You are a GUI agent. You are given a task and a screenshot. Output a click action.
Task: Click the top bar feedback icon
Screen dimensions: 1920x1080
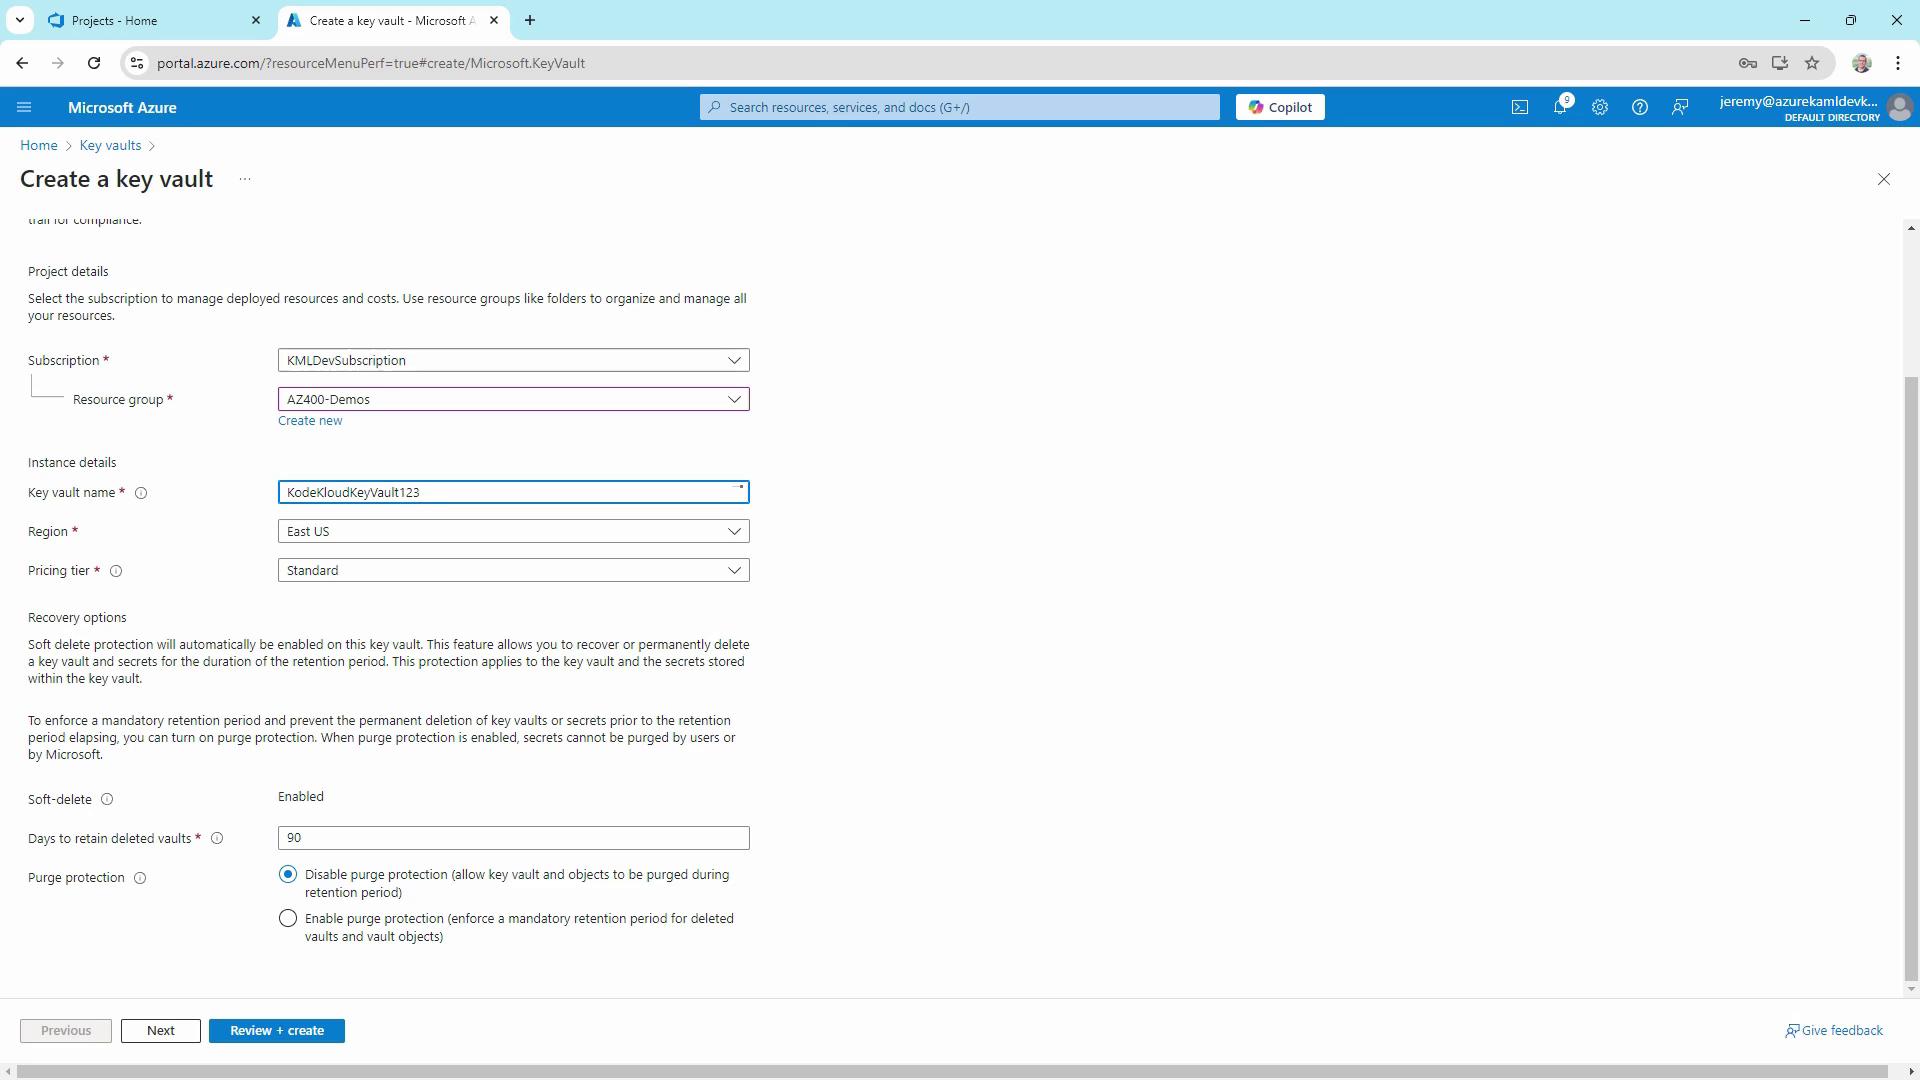pyautogui.click(x=1680, y=107)
